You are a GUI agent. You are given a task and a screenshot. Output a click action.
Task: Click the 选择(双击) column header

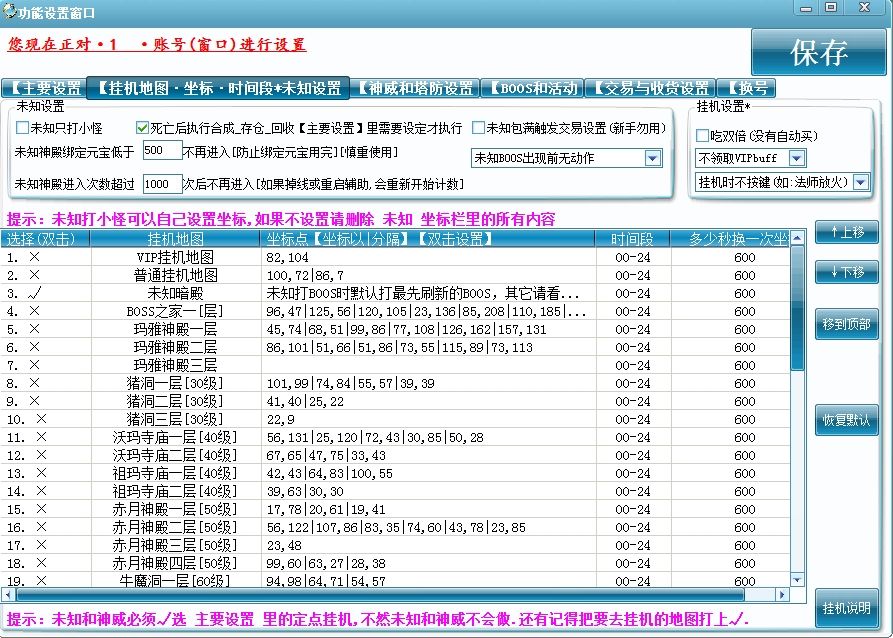point(46,239)
